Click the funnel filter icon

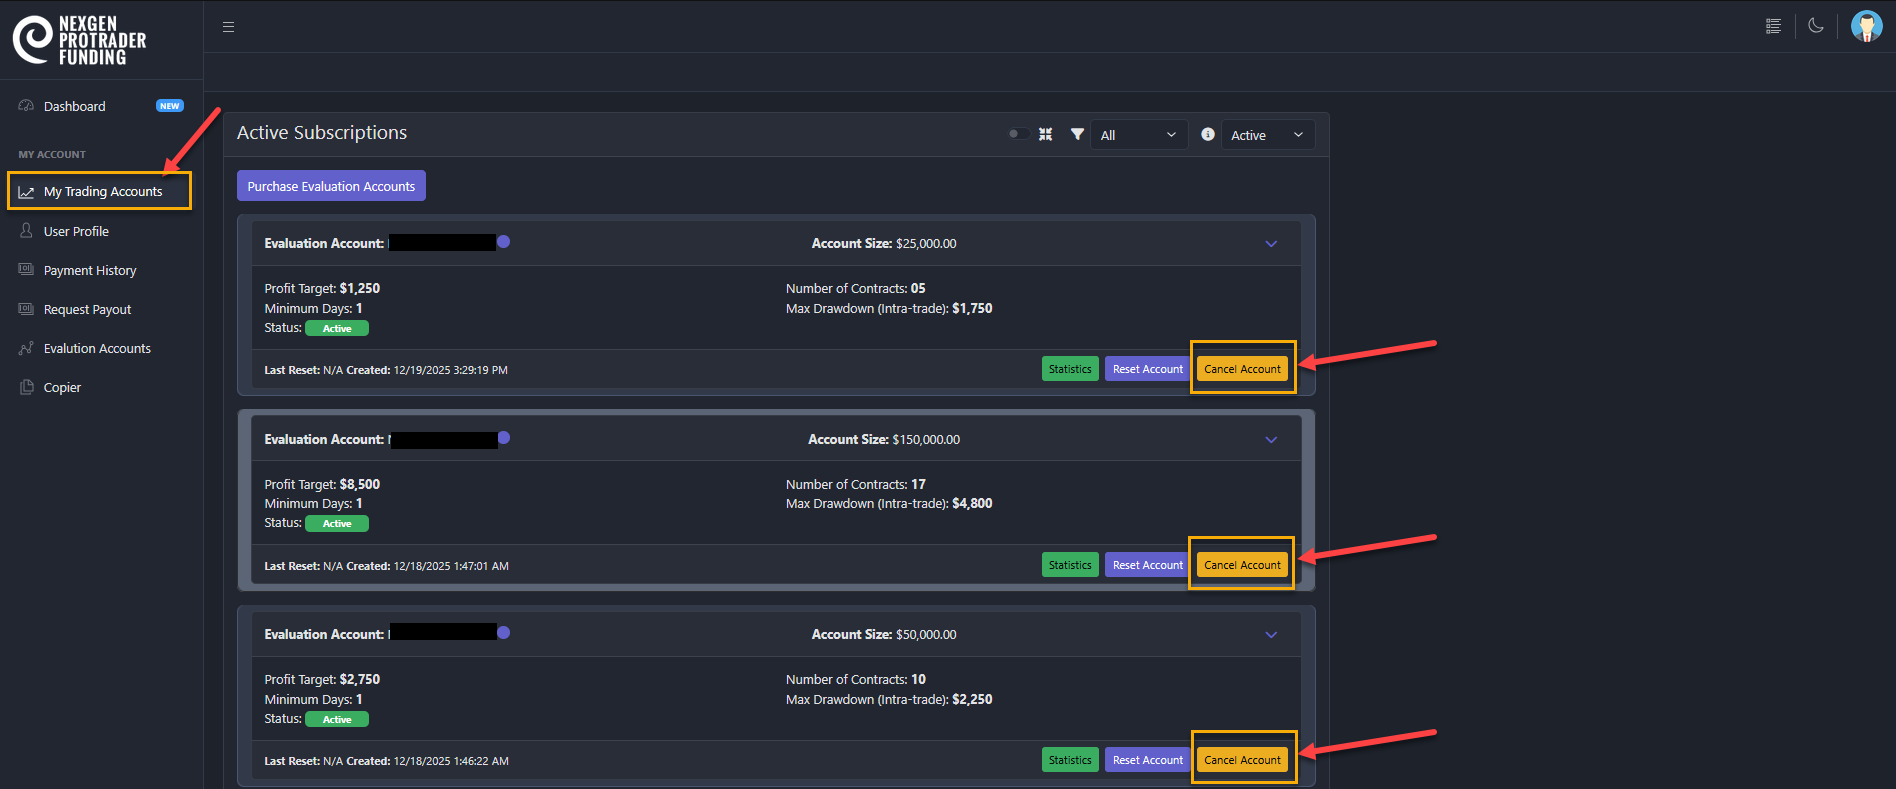pos(1077,134)
